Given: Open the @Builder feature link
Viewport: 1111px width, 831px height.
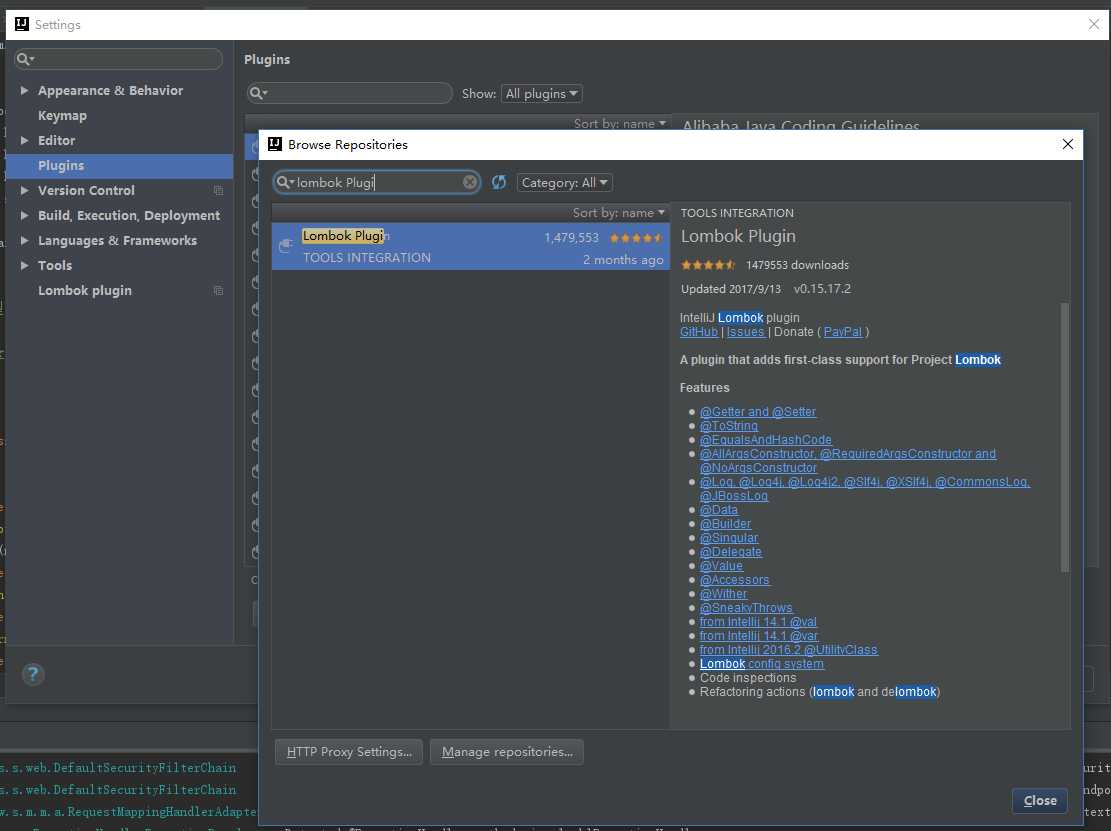Looking at the screenshot, I should (x=725, y=524).
